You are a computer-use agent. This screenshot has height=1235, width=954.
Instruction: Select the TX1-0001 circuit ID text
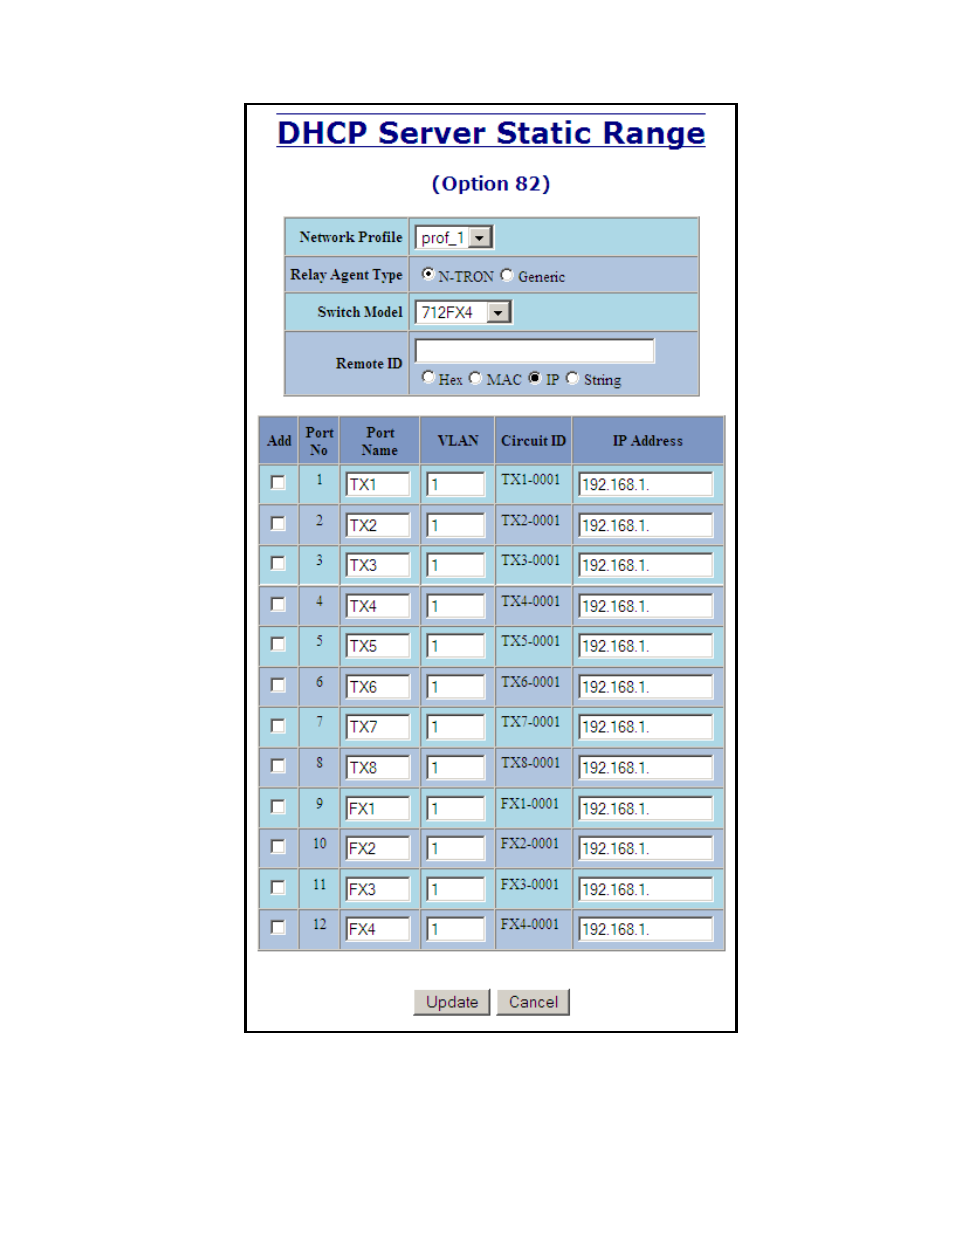531,480
